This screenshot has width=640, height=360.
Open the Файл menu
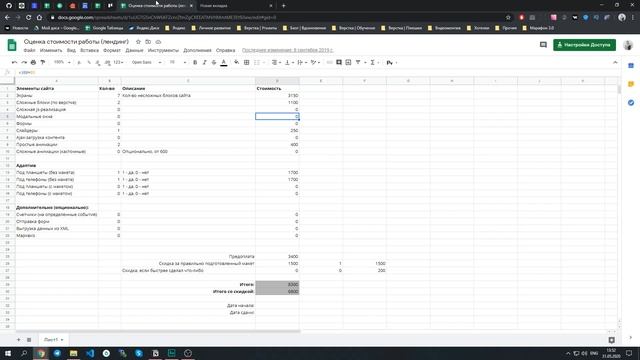pyautogui.click(x=29, y=50)
